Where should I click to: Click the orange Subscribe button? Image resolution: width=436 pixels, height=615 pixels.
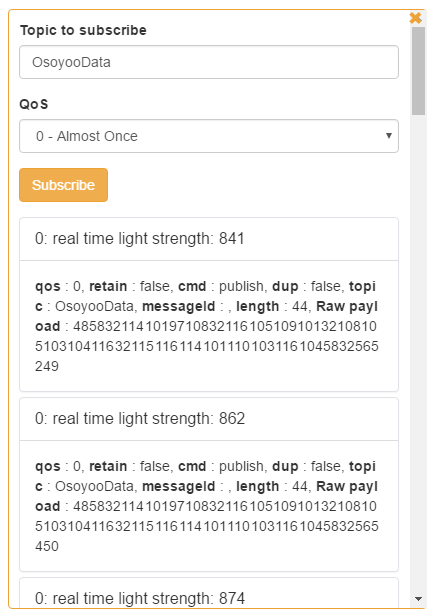click(64, 185)
